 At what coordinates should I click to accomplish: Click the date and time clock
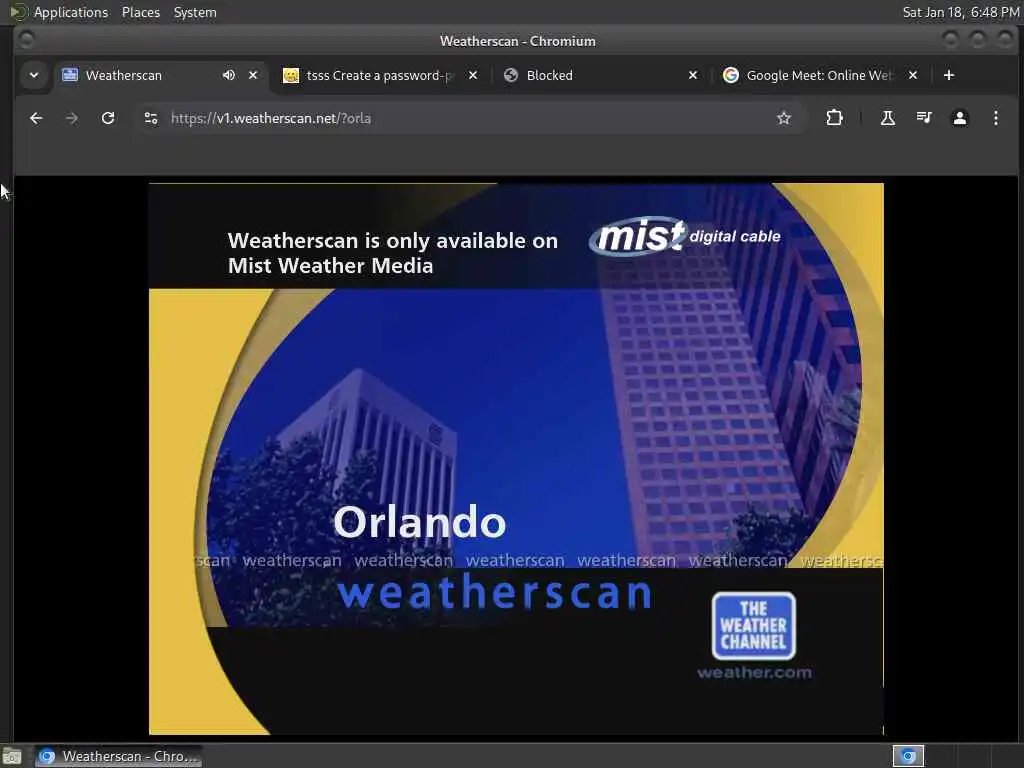coord(961,12)
